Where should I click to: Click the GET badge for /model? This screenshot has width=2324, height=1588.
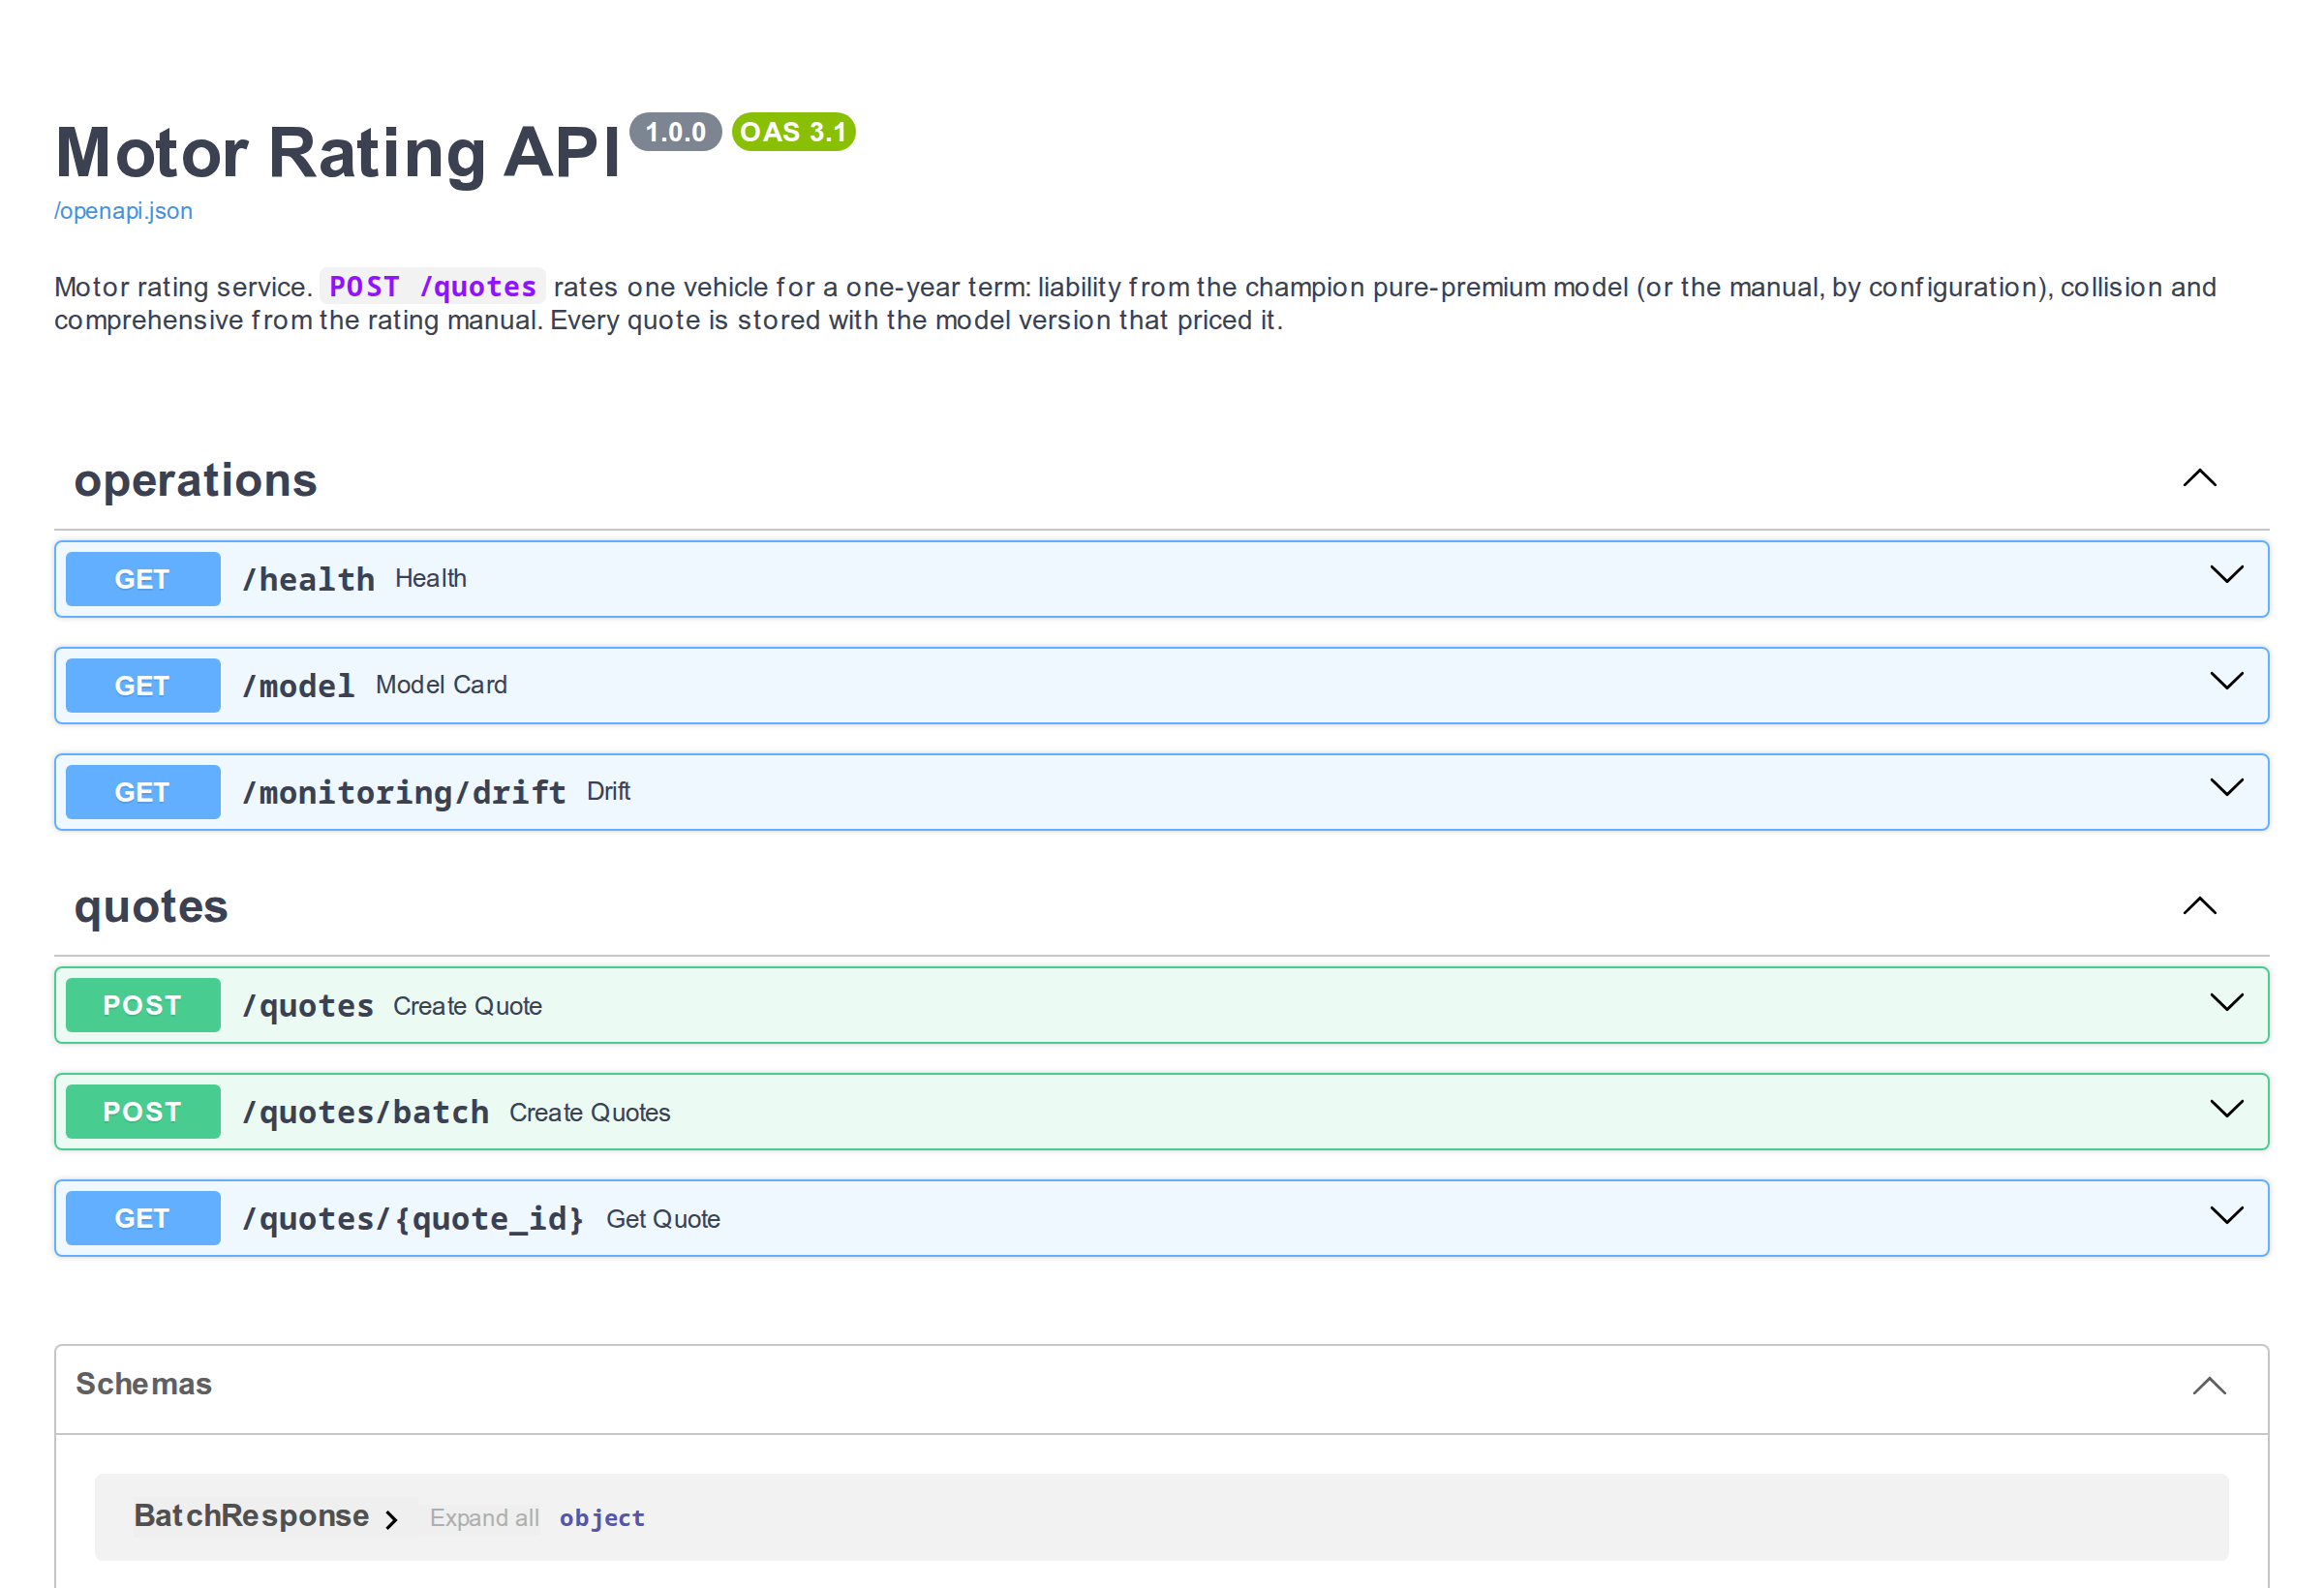[143, 686]
